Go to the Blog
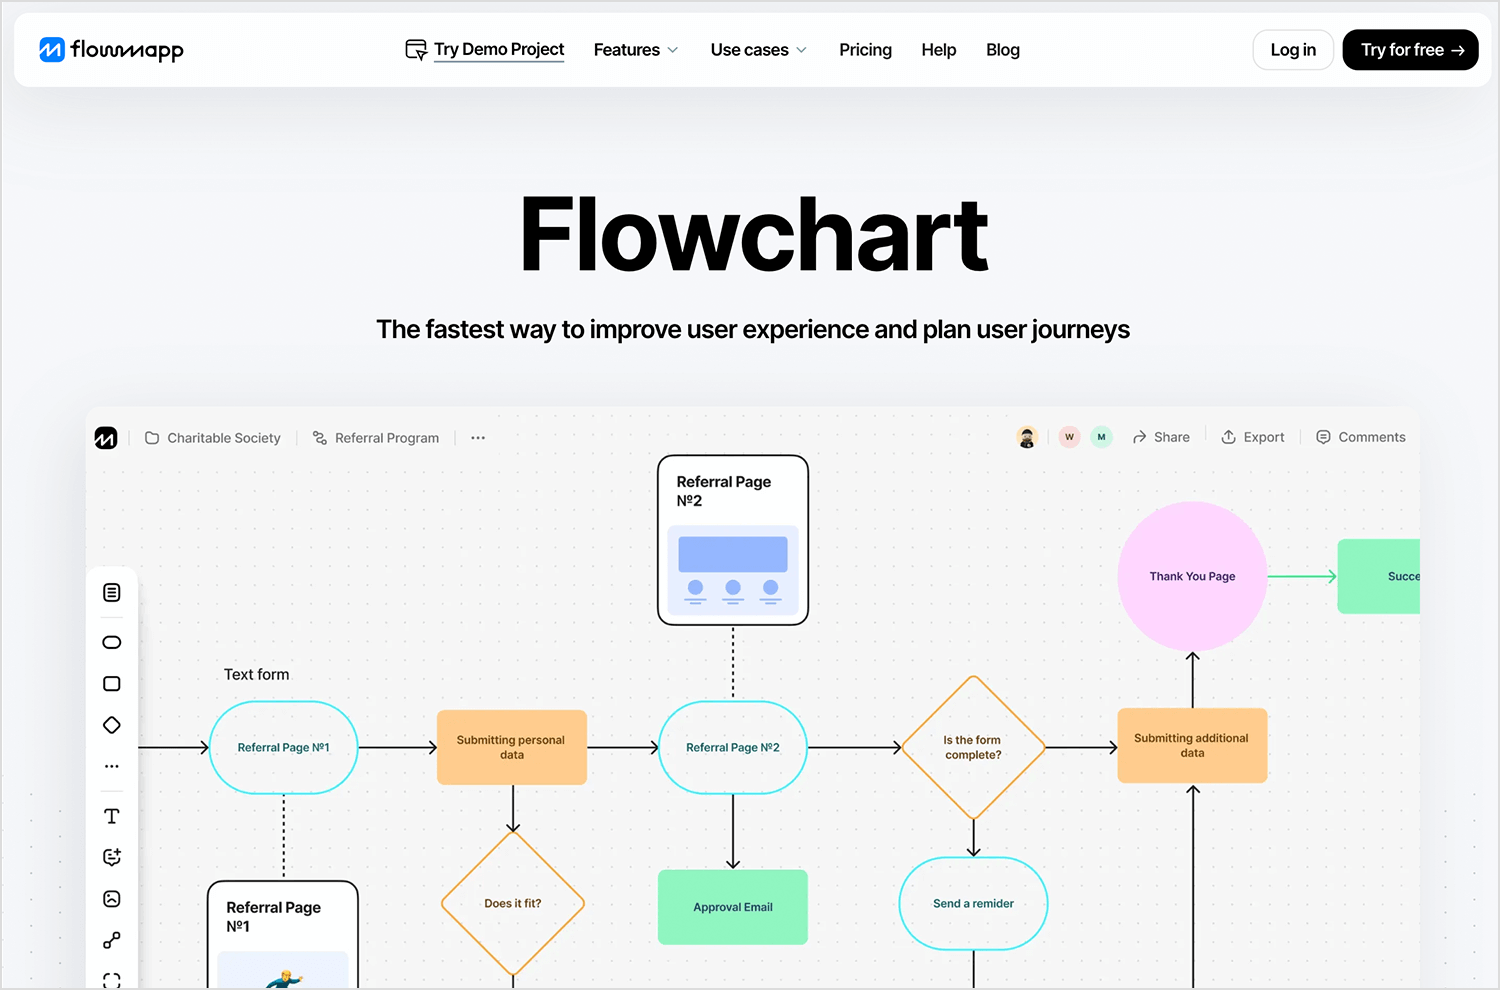The height and width of the screenshot is (990, 1500). coord(1002,50)
